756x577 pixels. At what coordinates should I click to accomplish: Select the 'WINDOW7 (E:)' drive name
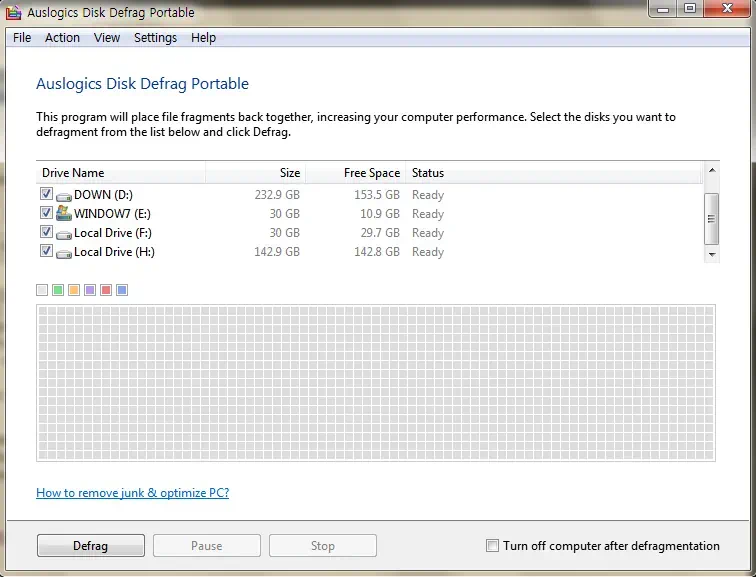coord(112,214)
